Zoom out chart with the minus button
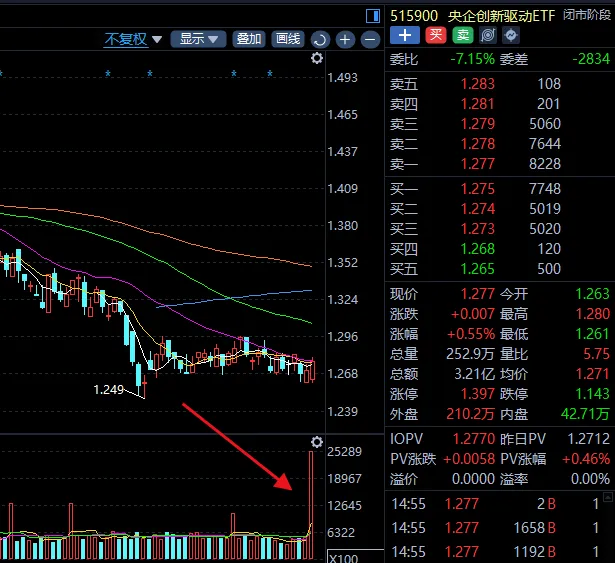The height and width of the screenshot is (563, 615). 370,40
